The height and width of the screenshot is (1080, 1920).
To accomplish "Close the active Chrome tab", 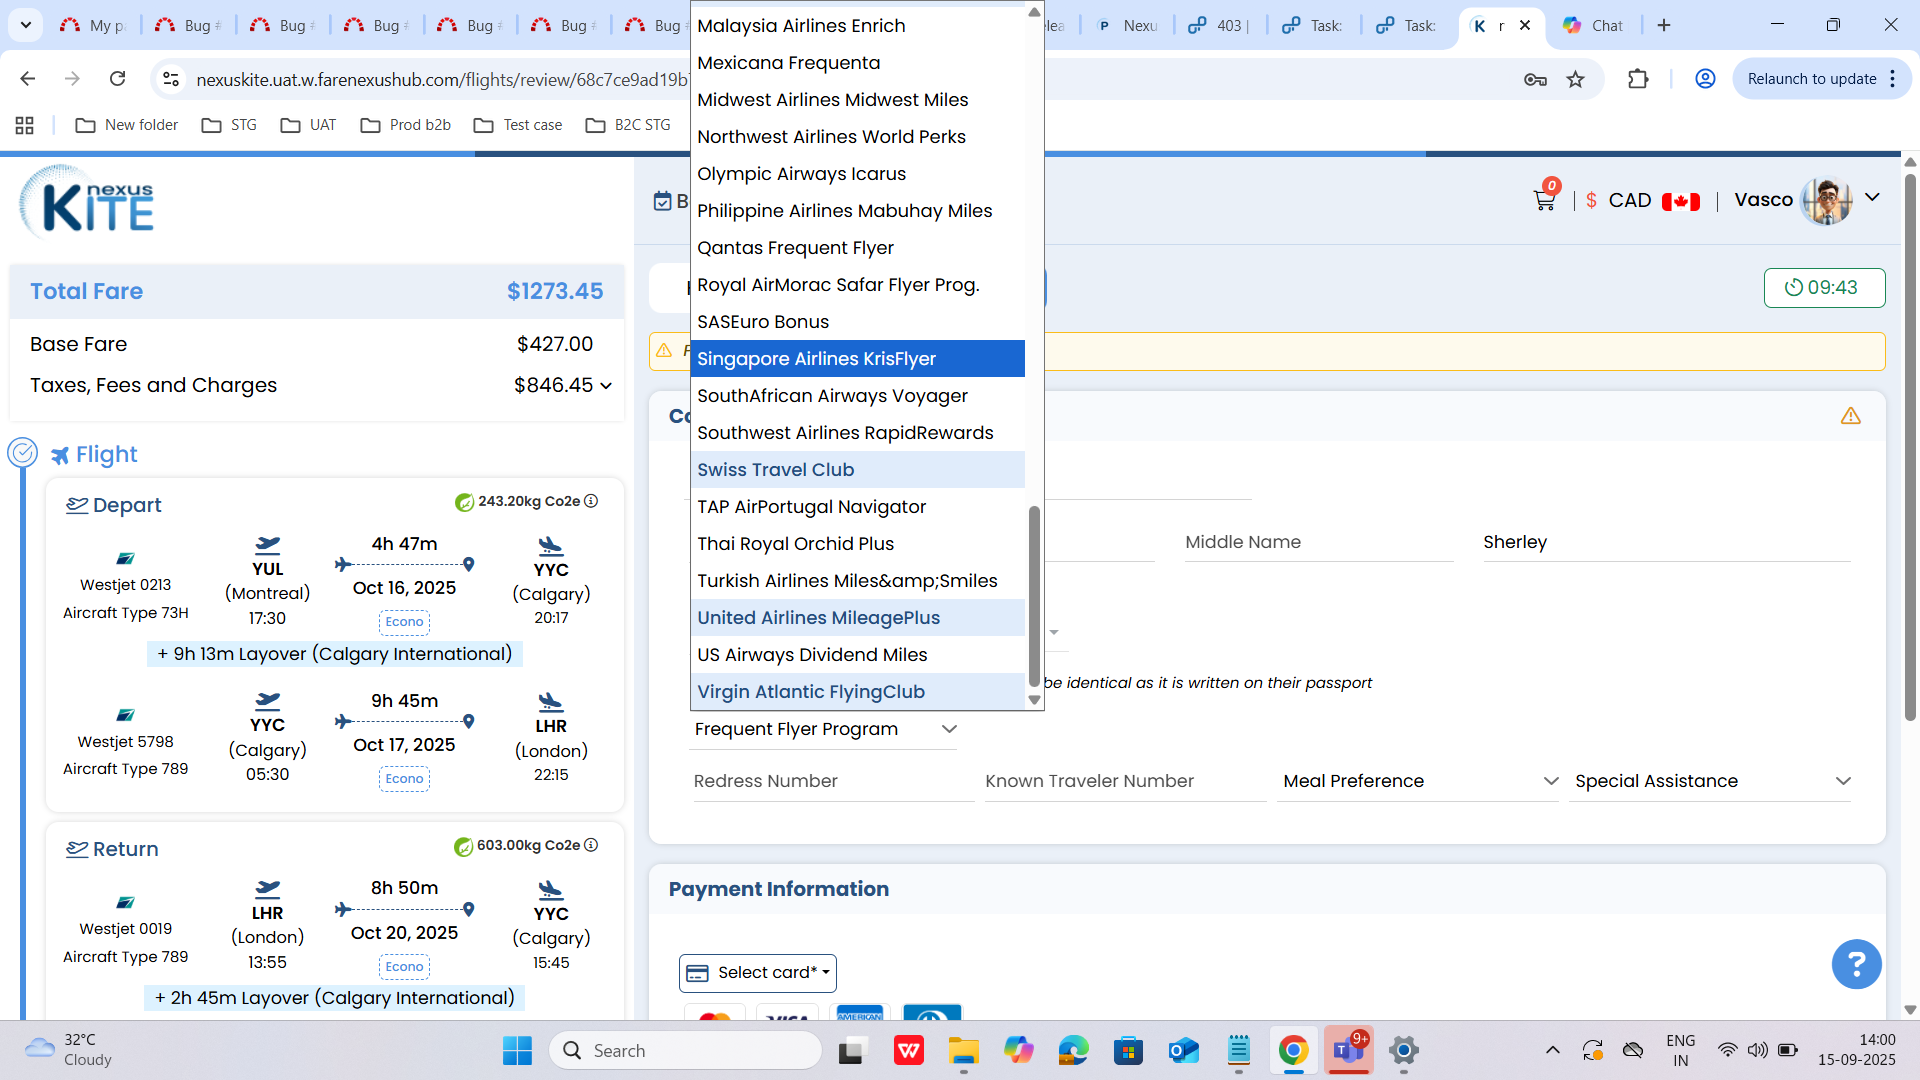I will 1525,25.
